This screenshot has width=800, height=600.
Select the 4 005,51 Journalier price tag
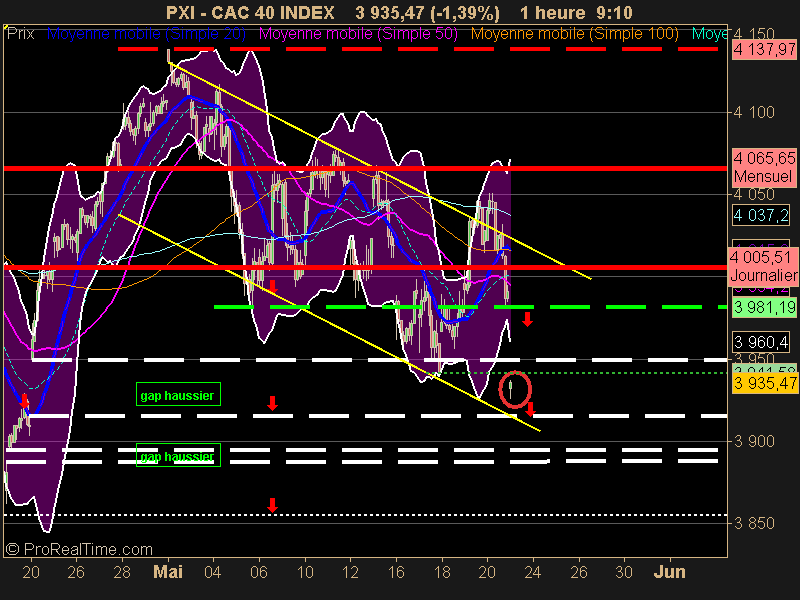coord(763,266)
